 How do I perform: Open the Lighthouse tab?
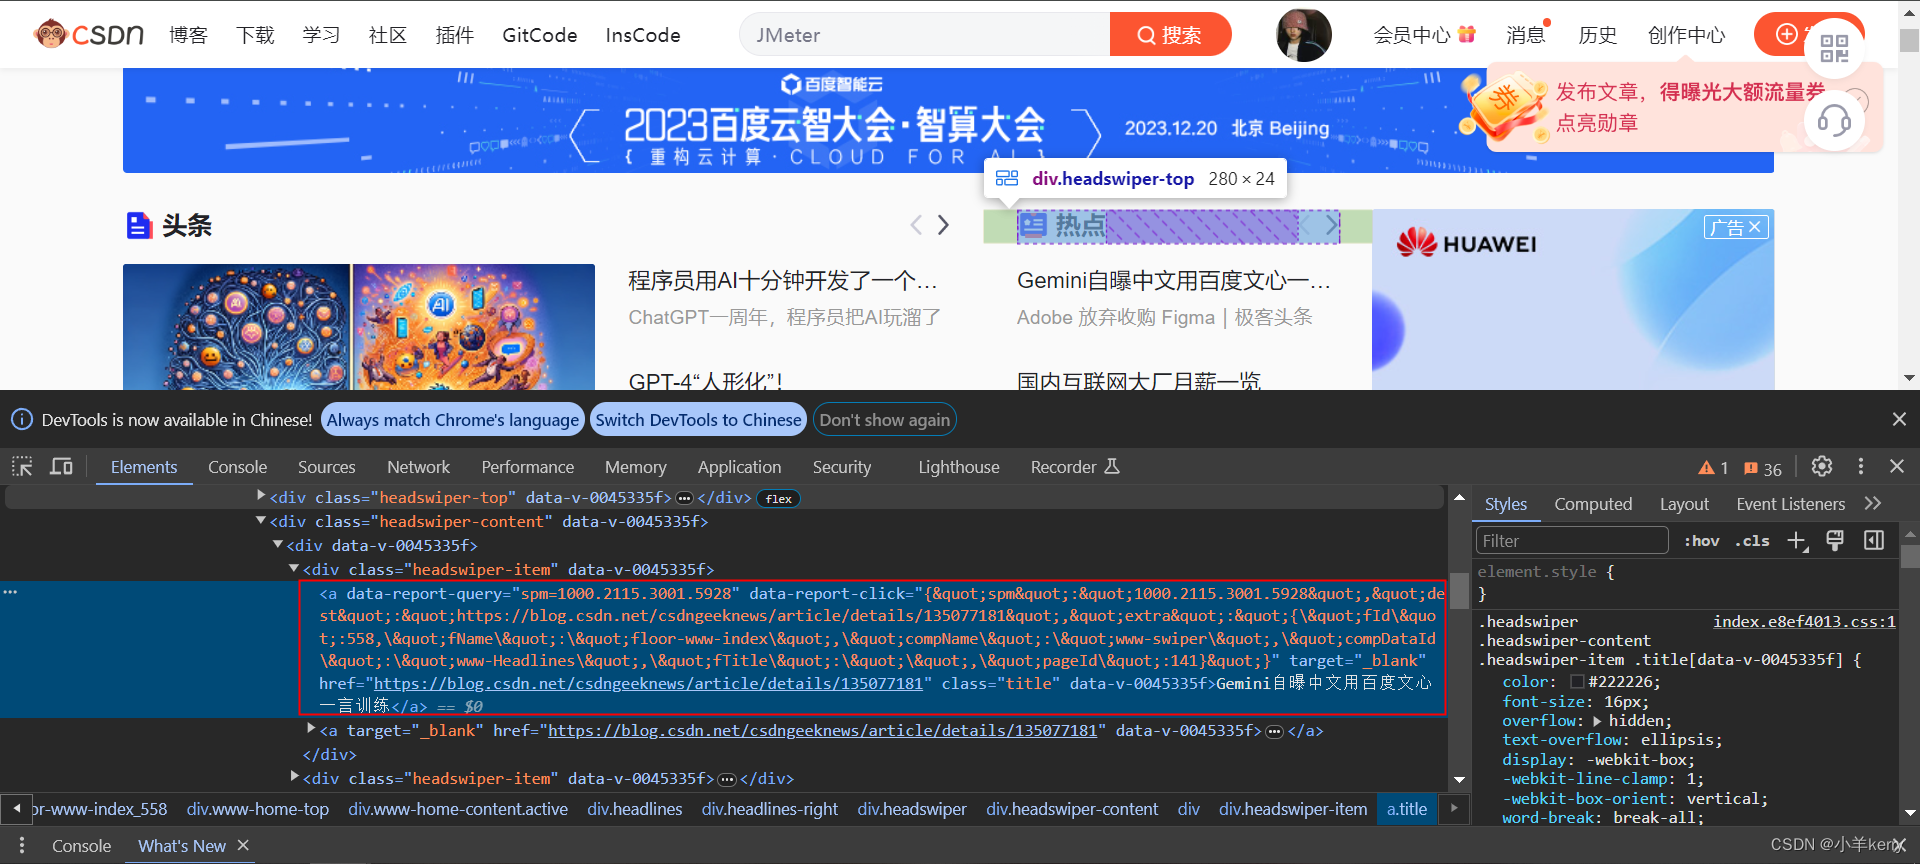coord(959,467)
